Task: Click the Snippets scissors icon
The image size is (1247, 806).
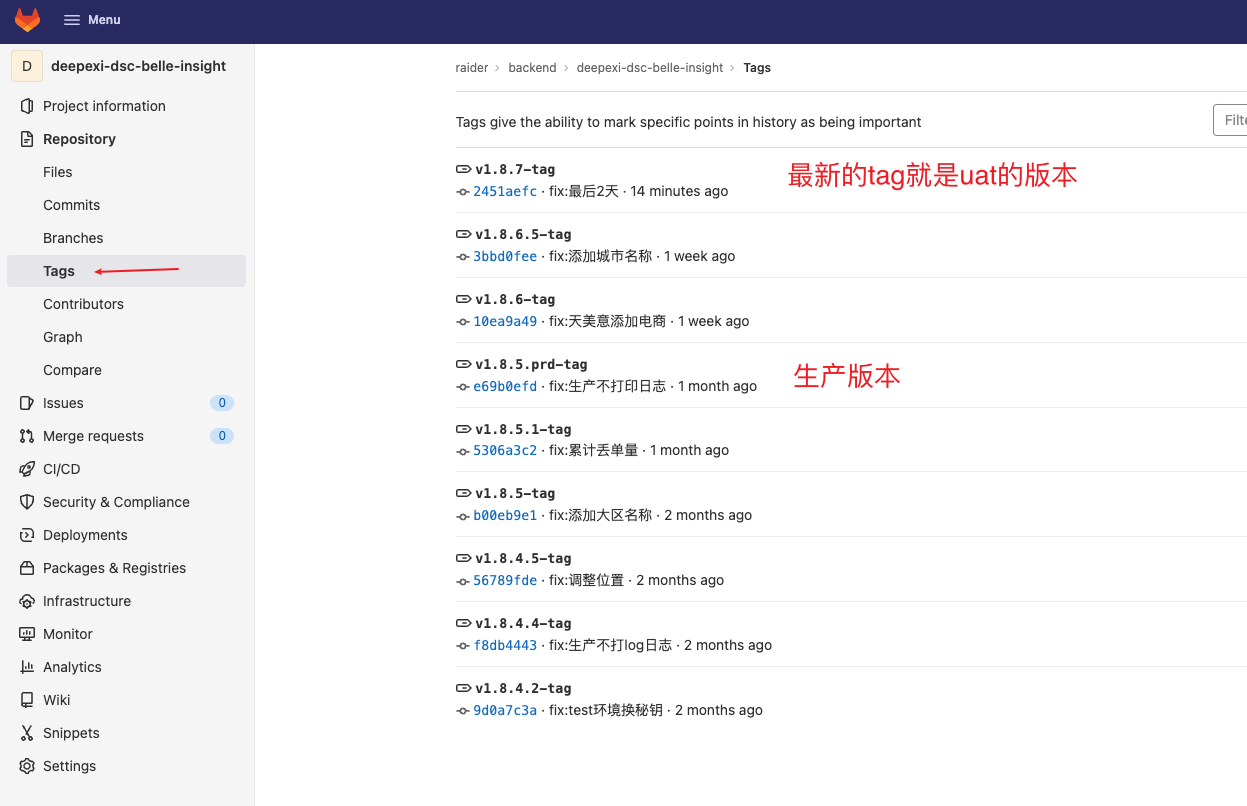Action: click(x=27, y=733)
